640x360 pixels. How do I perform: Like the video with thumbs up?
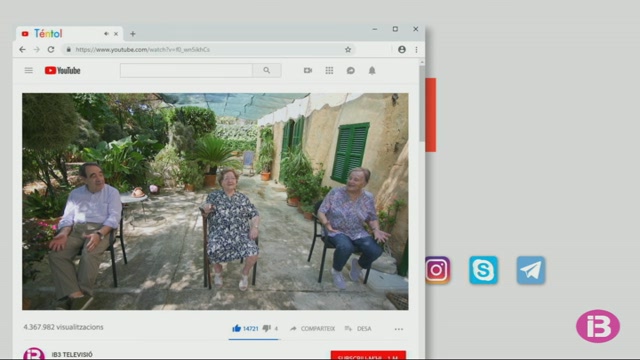click(236, 328)
